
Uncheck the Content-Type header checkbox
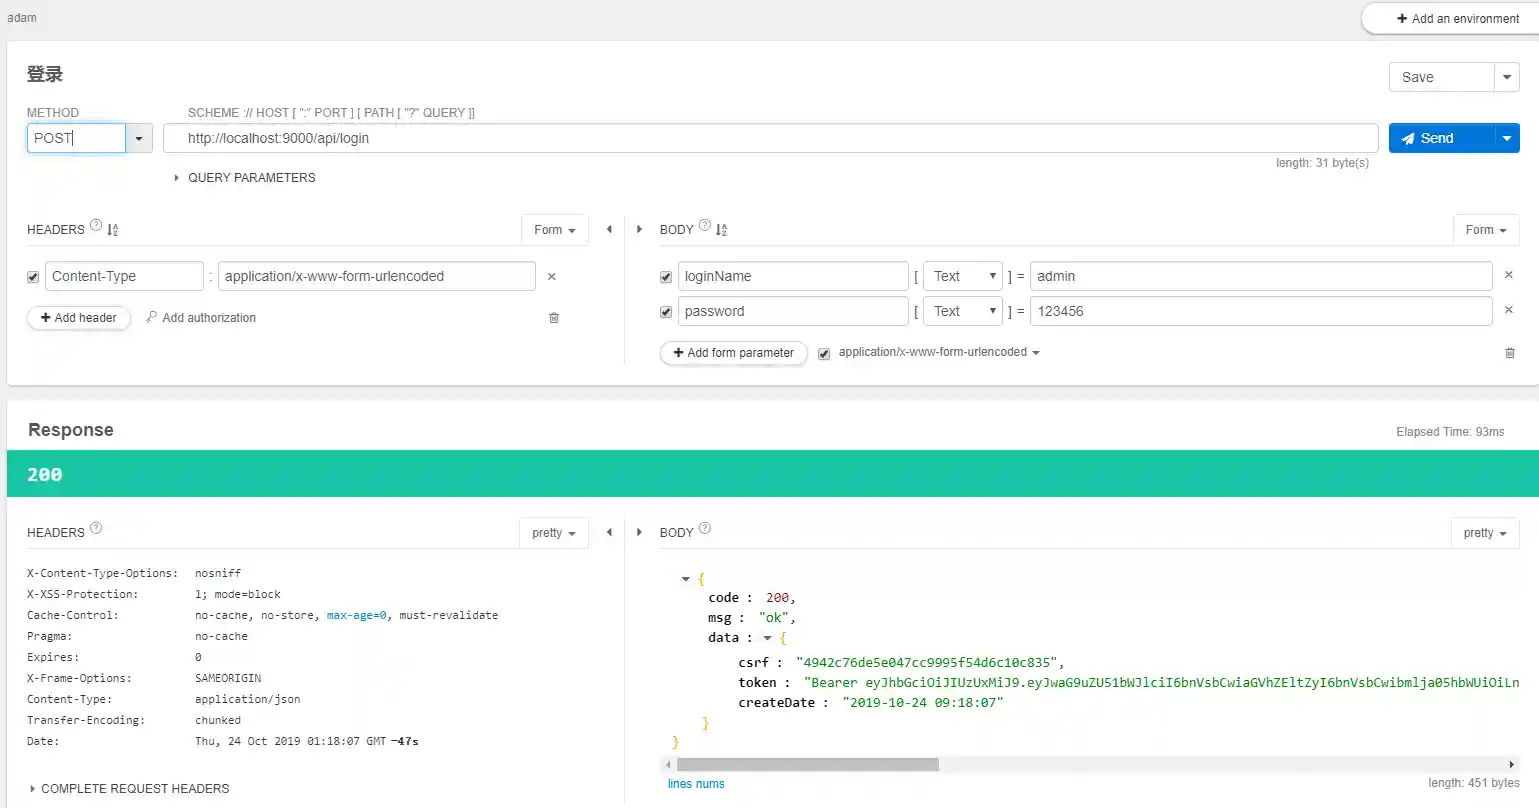point(33,277)
